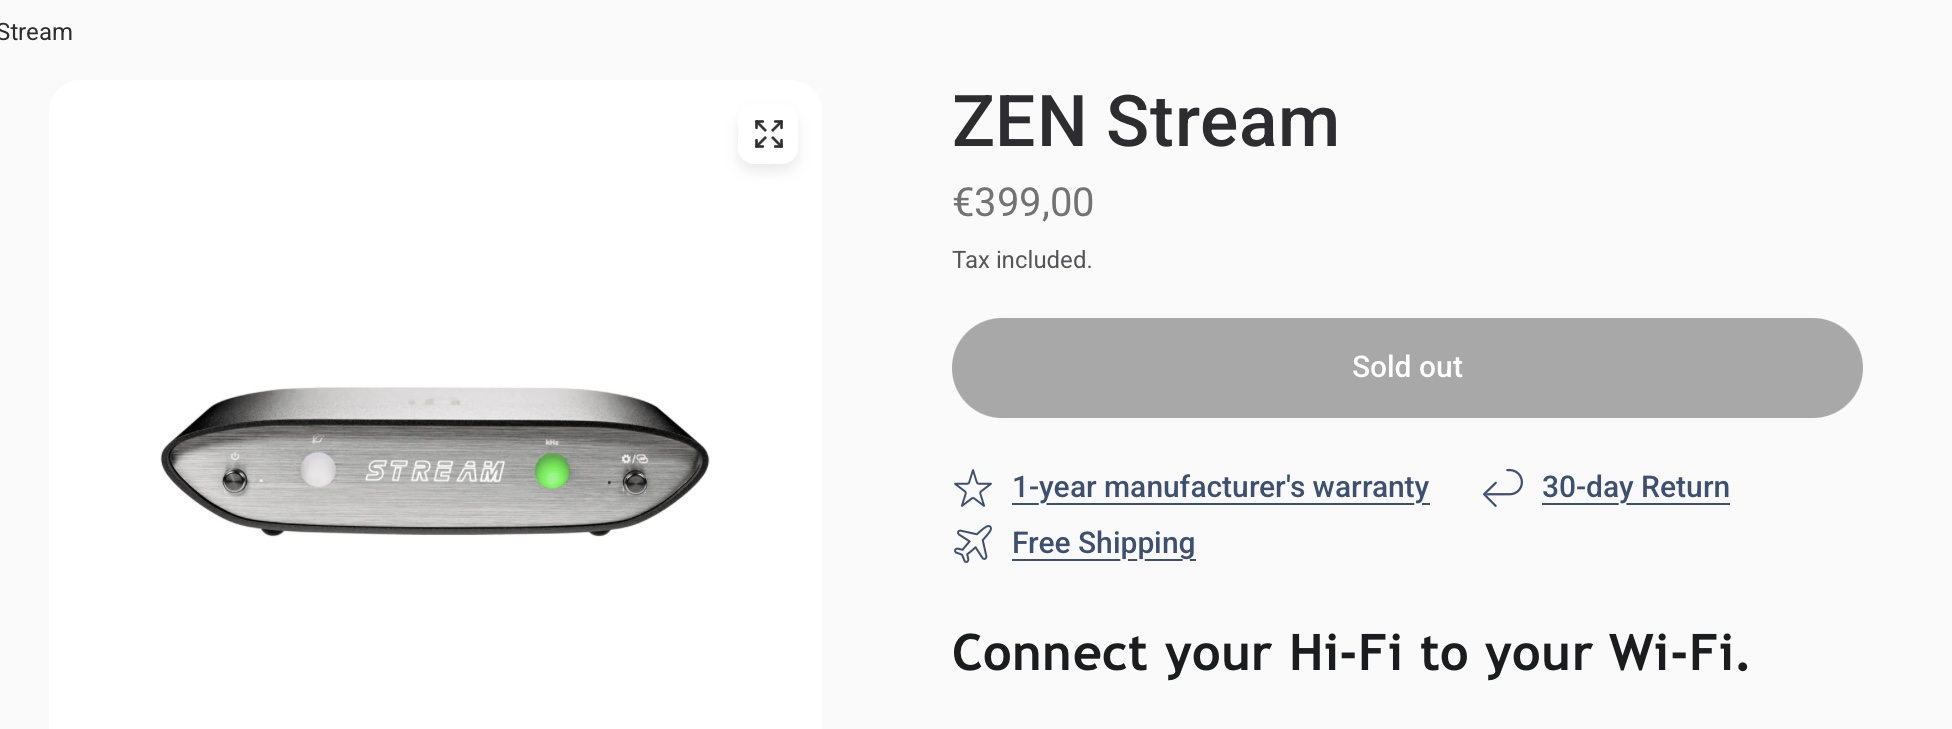
Task: Click the STREAM lettering on the device
Action: tap(435, 471)
